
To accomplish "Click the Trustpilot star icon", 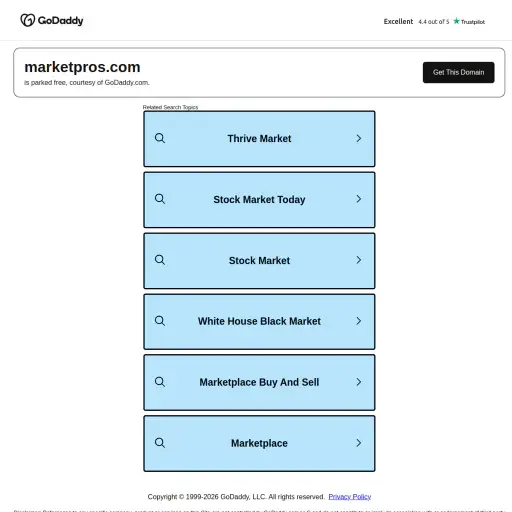I will (456, 21).
